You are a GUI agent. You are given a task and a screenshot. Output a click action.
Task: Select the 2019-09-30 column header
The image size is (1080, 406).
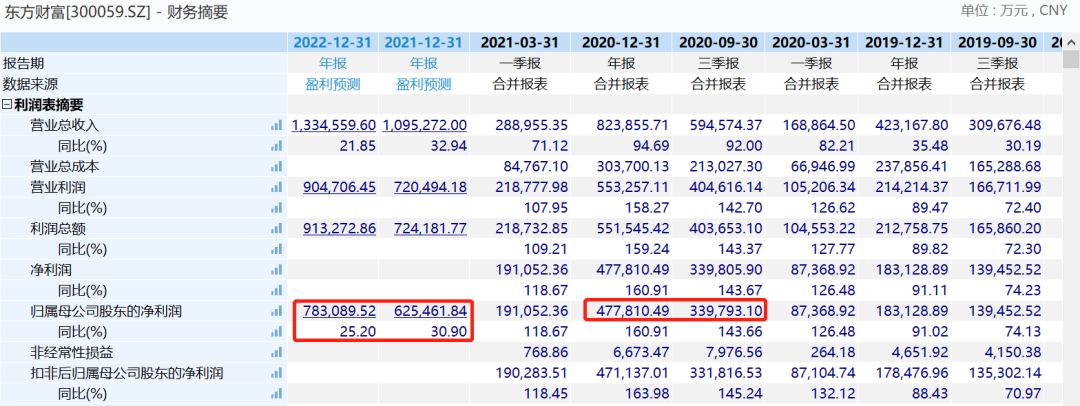(997, 43)
